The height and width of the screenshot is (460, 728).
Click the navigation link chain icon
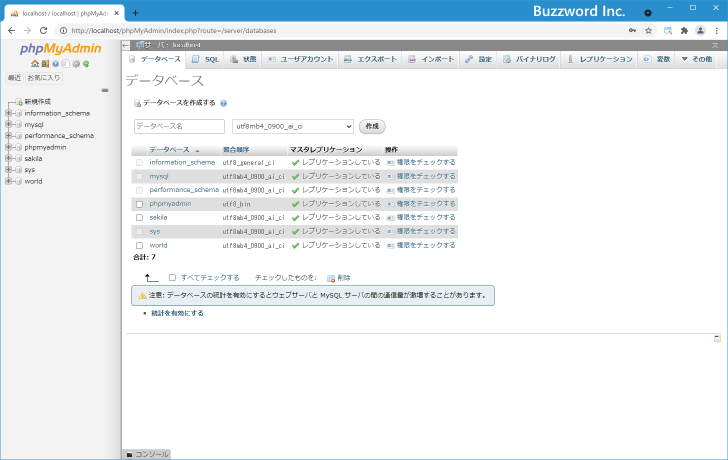(x=105, y=90)
